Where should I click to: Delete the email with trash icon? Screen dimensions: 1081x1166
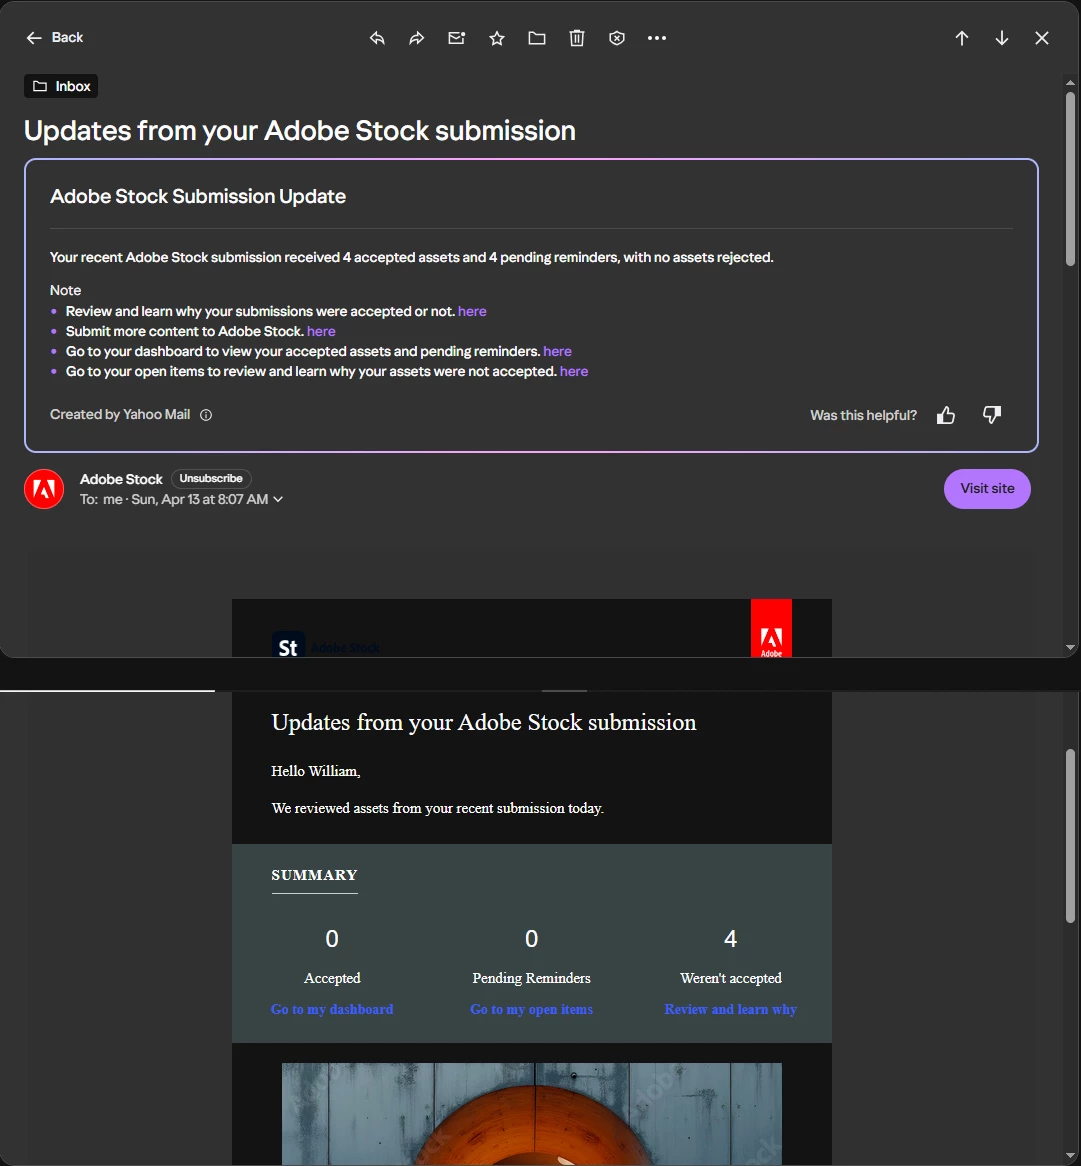(577, 38)
